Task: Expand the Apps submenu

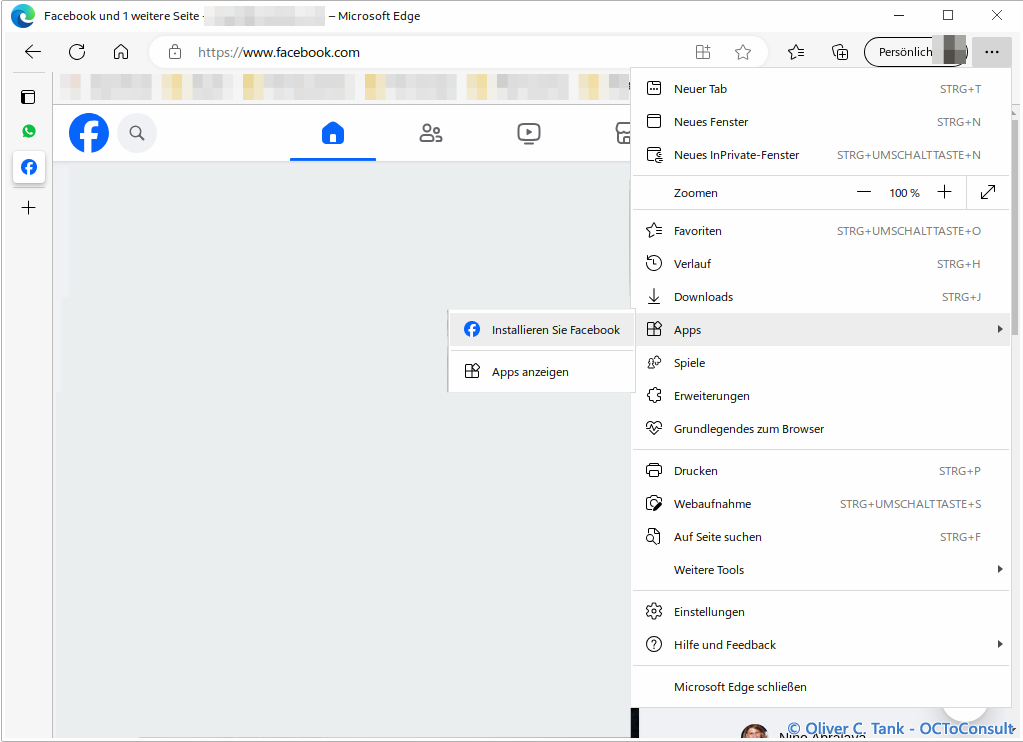Action: pos(821,330)
